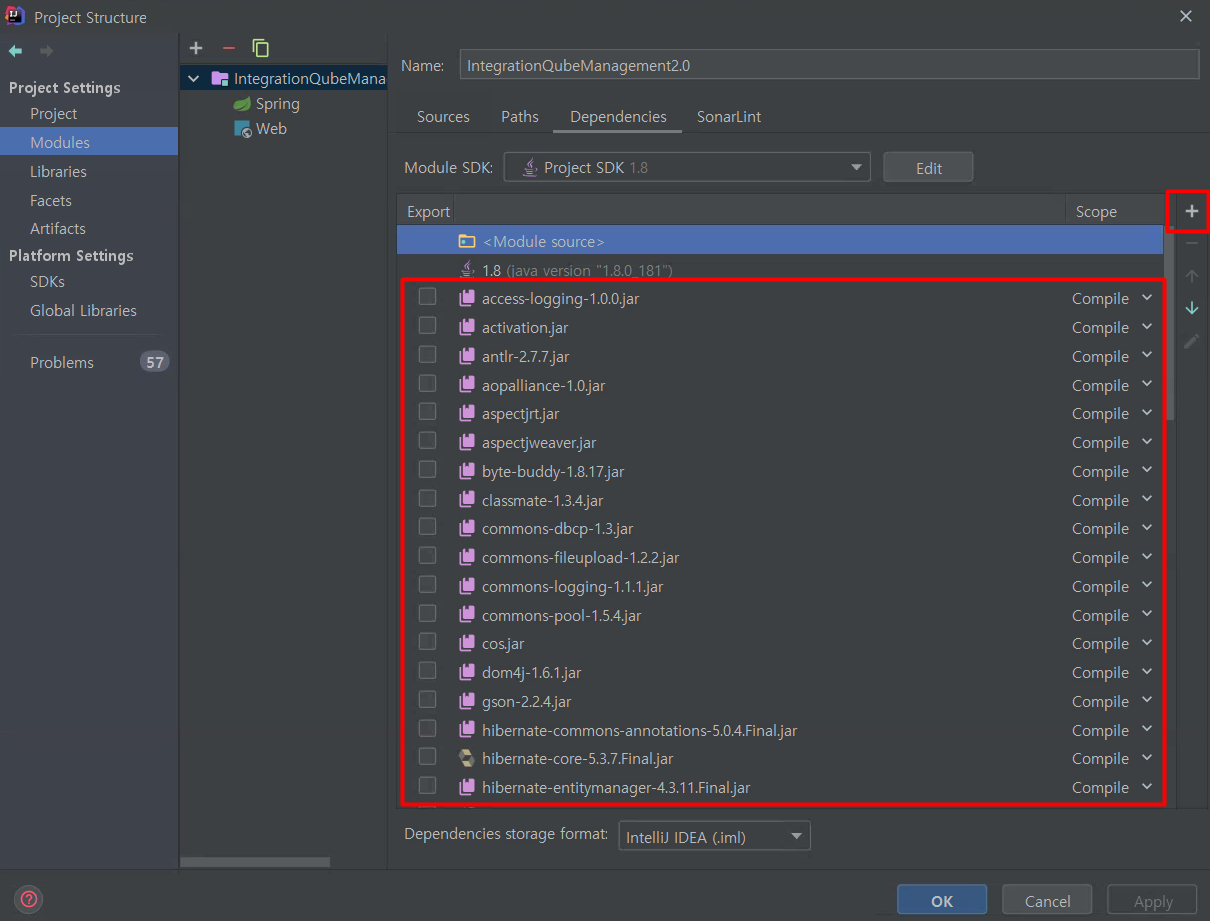Image resolution: width=1210 pixels, height=921 pixels.
Task: Open scope dropdown for commons-fileupload-1.2.2.jar
Action: click(1147, 556)
